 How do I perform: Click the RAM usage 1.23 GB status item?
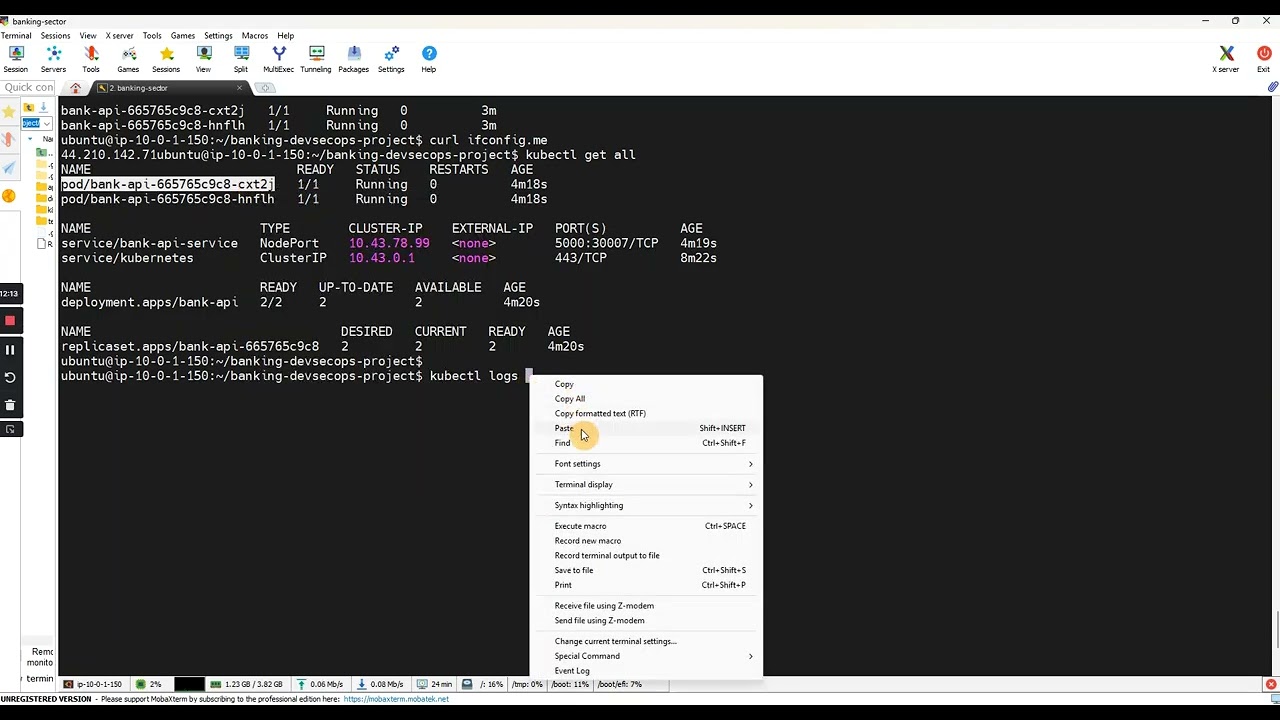pos(245,684)
